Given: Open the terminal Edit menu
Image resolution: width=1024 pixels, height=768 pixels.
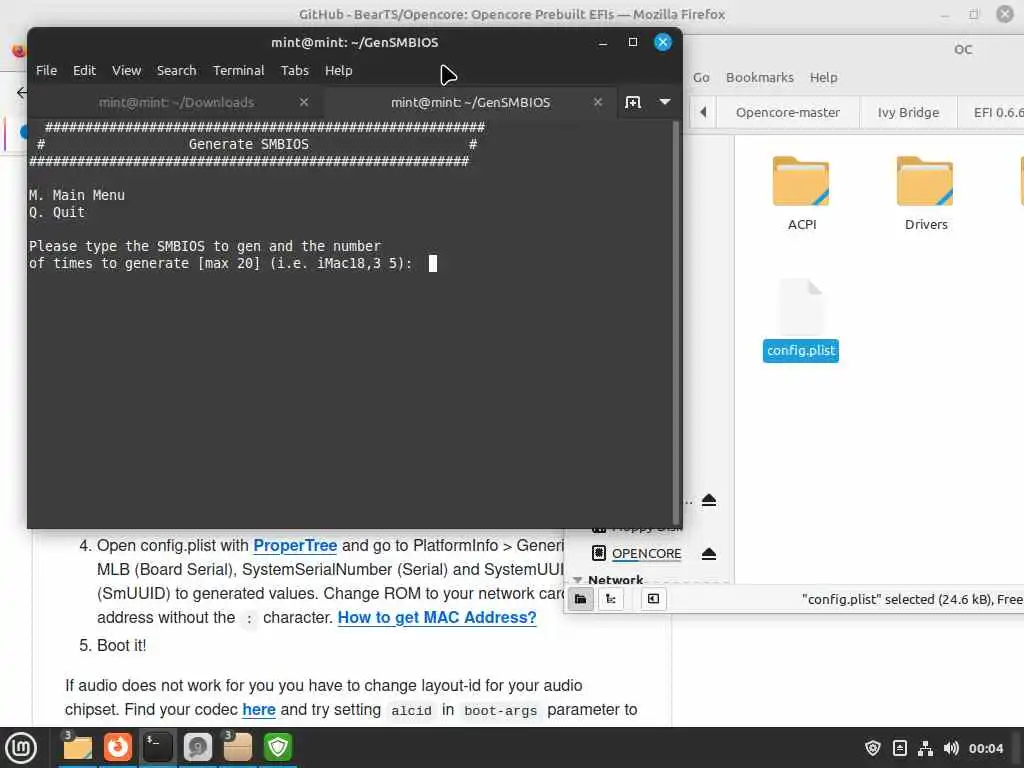Looking at the screenshot, I should tap(84, 71).
